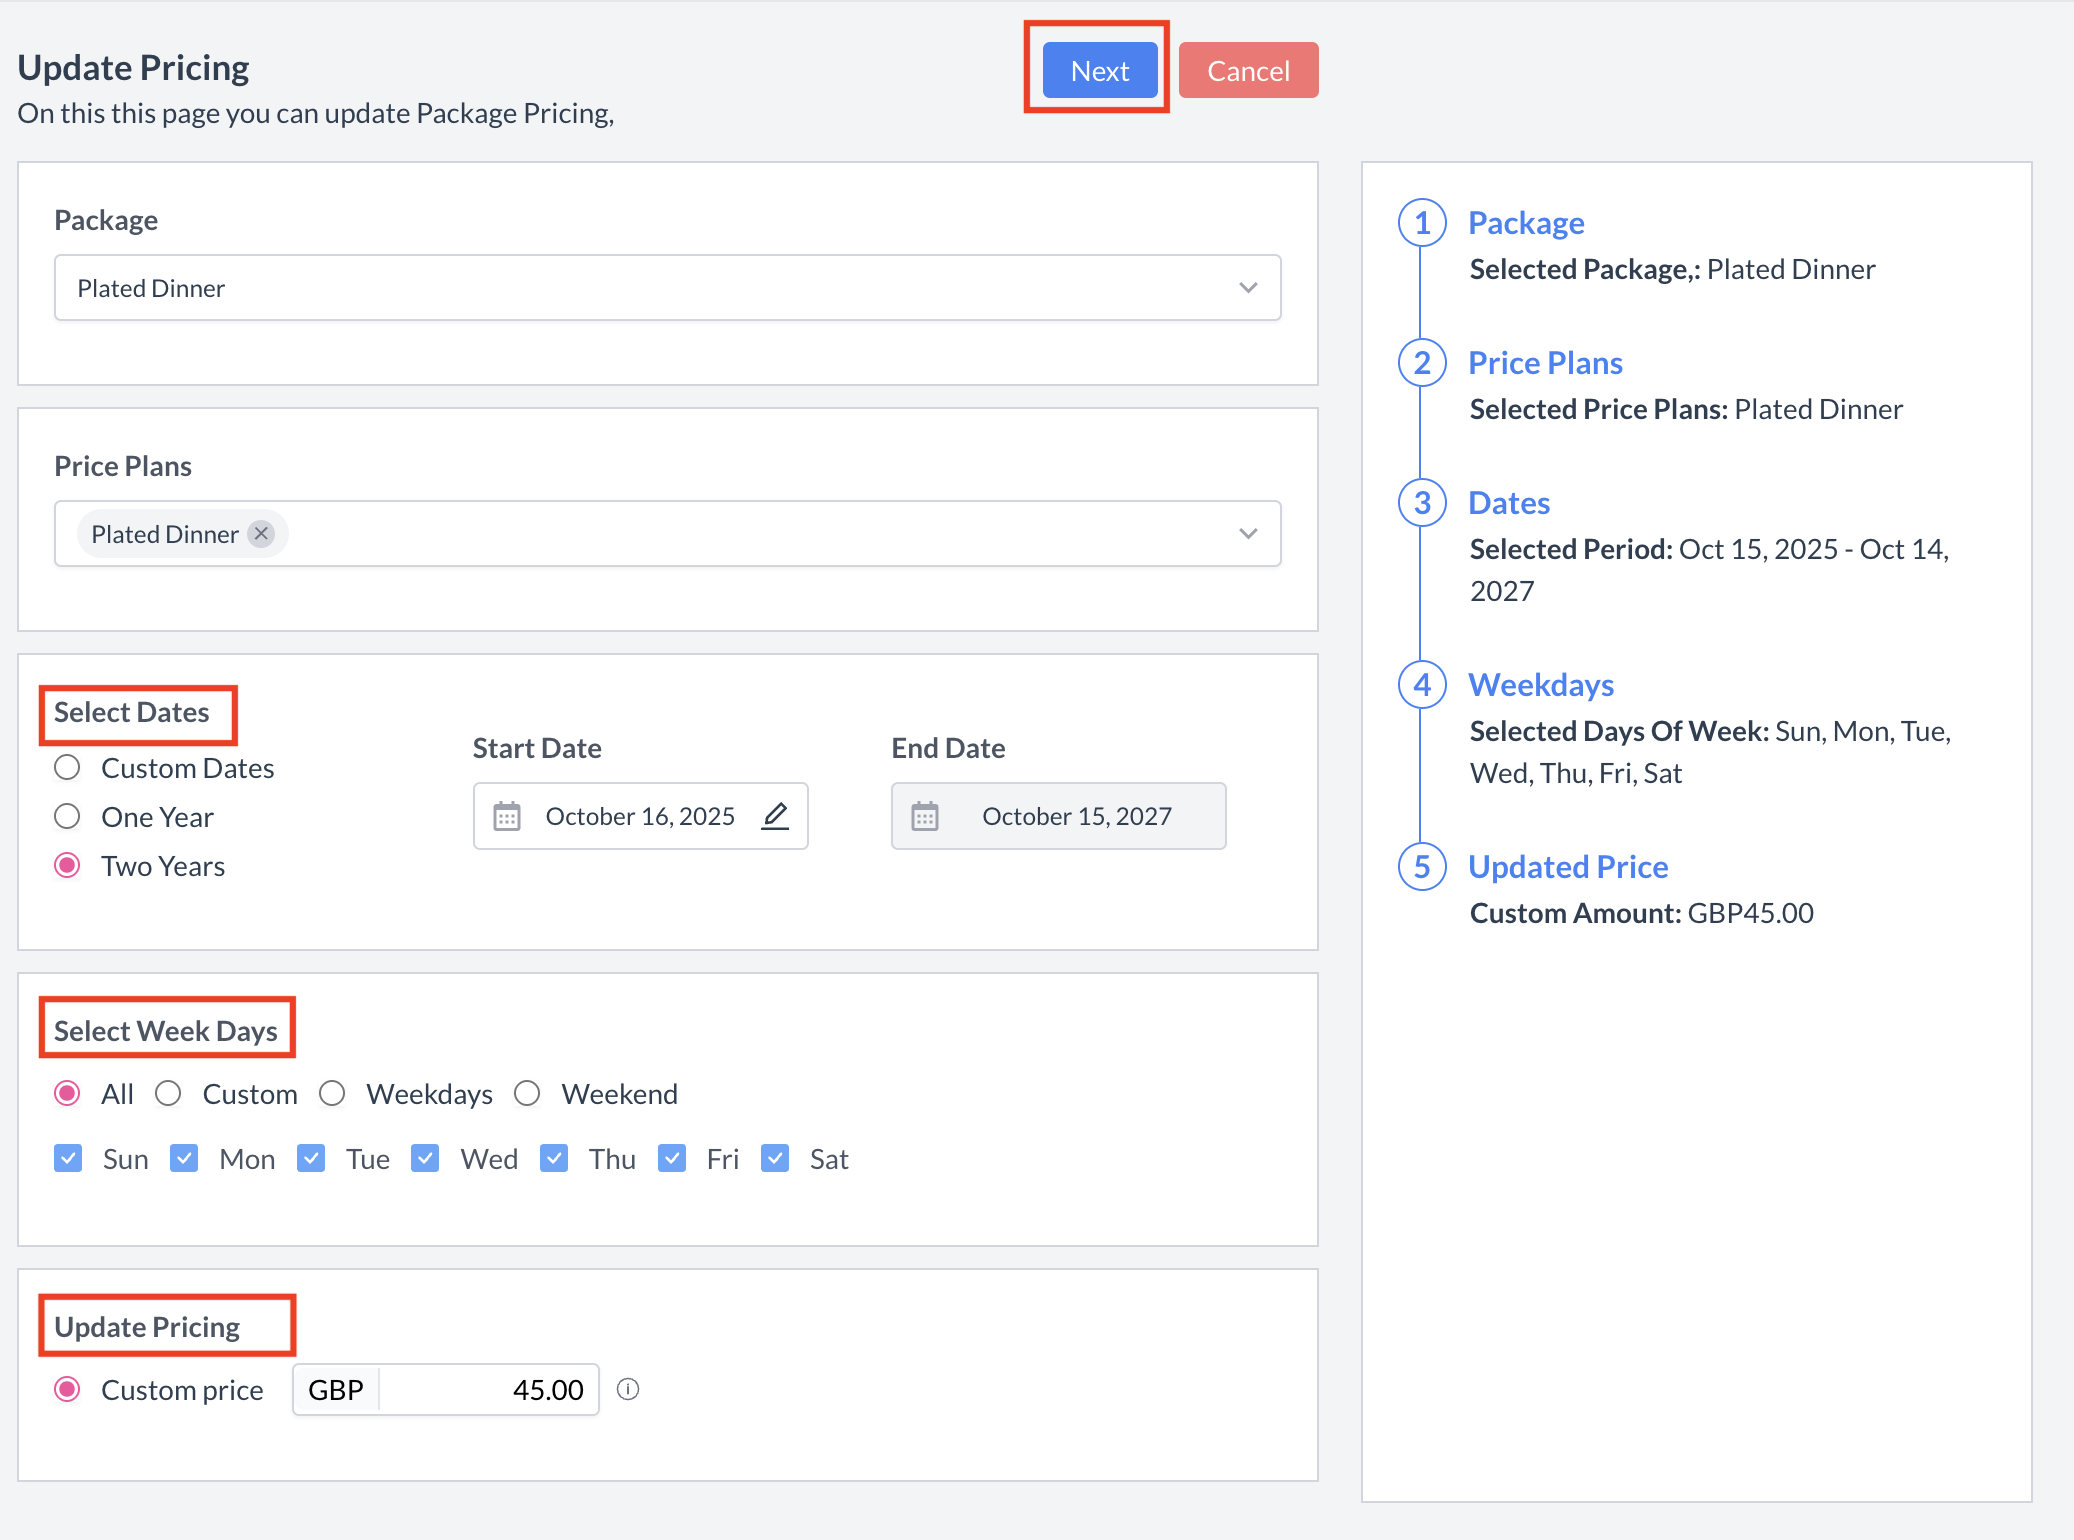2074x1540 pixels.
Task: Select the Weekend radio option
Action: tap(528, 1094)
